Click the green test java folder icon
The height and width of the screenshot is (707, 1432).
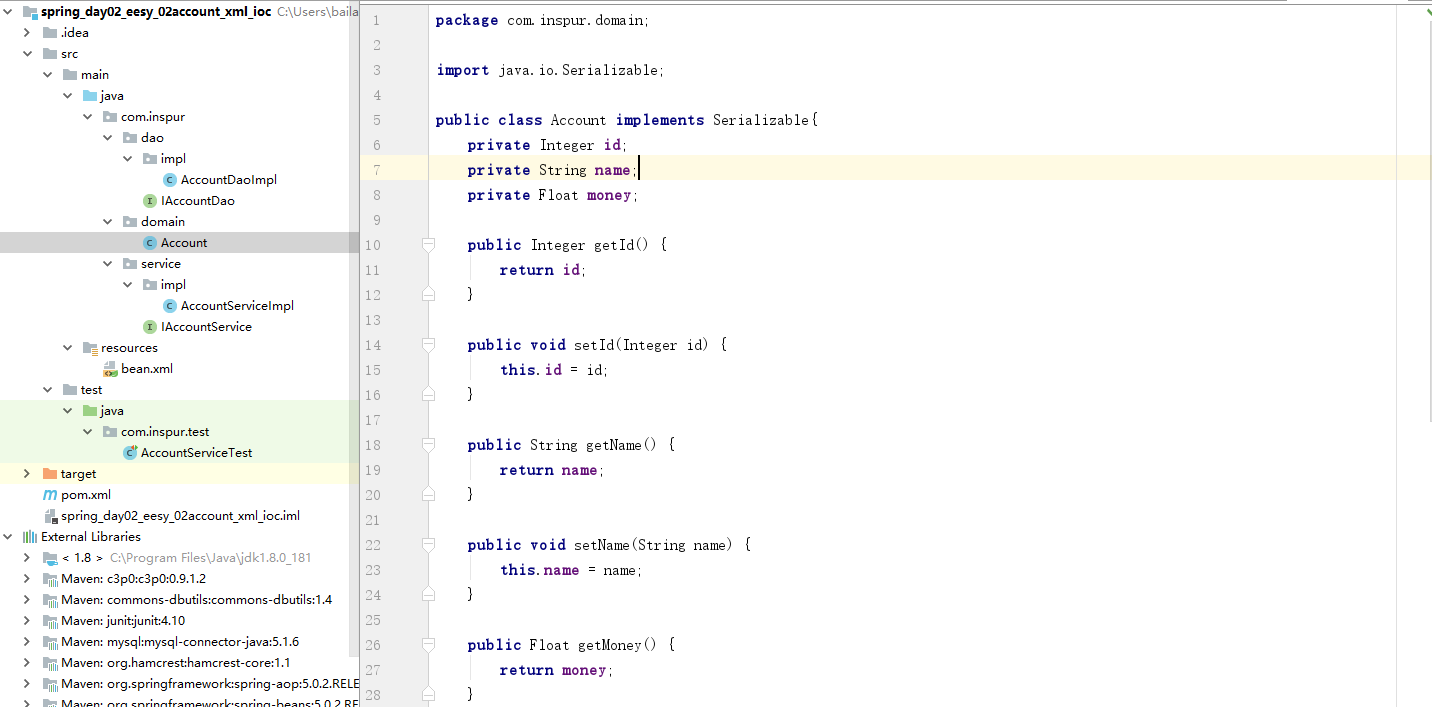(90, 411)
